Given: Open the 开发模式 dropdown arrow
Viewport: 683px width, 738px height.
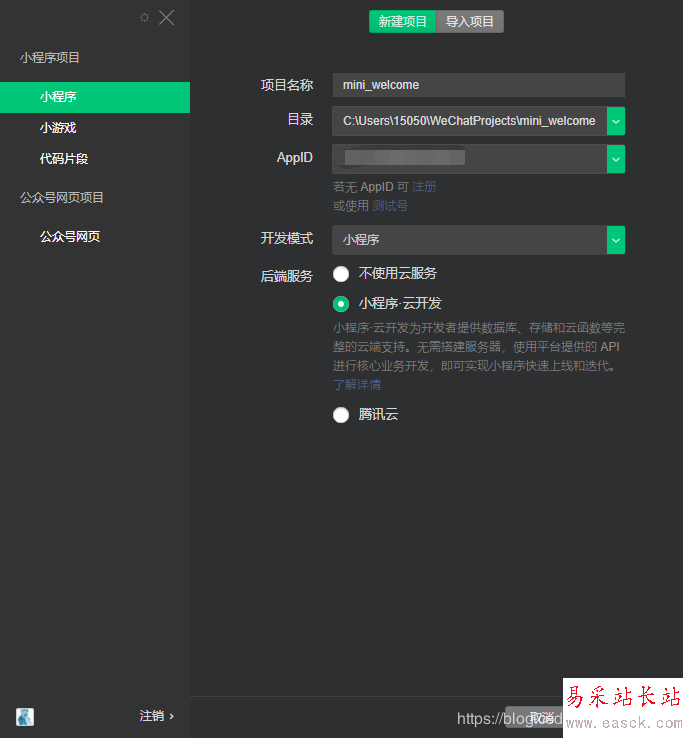Looking at the screenshot, I should (616, 240).
